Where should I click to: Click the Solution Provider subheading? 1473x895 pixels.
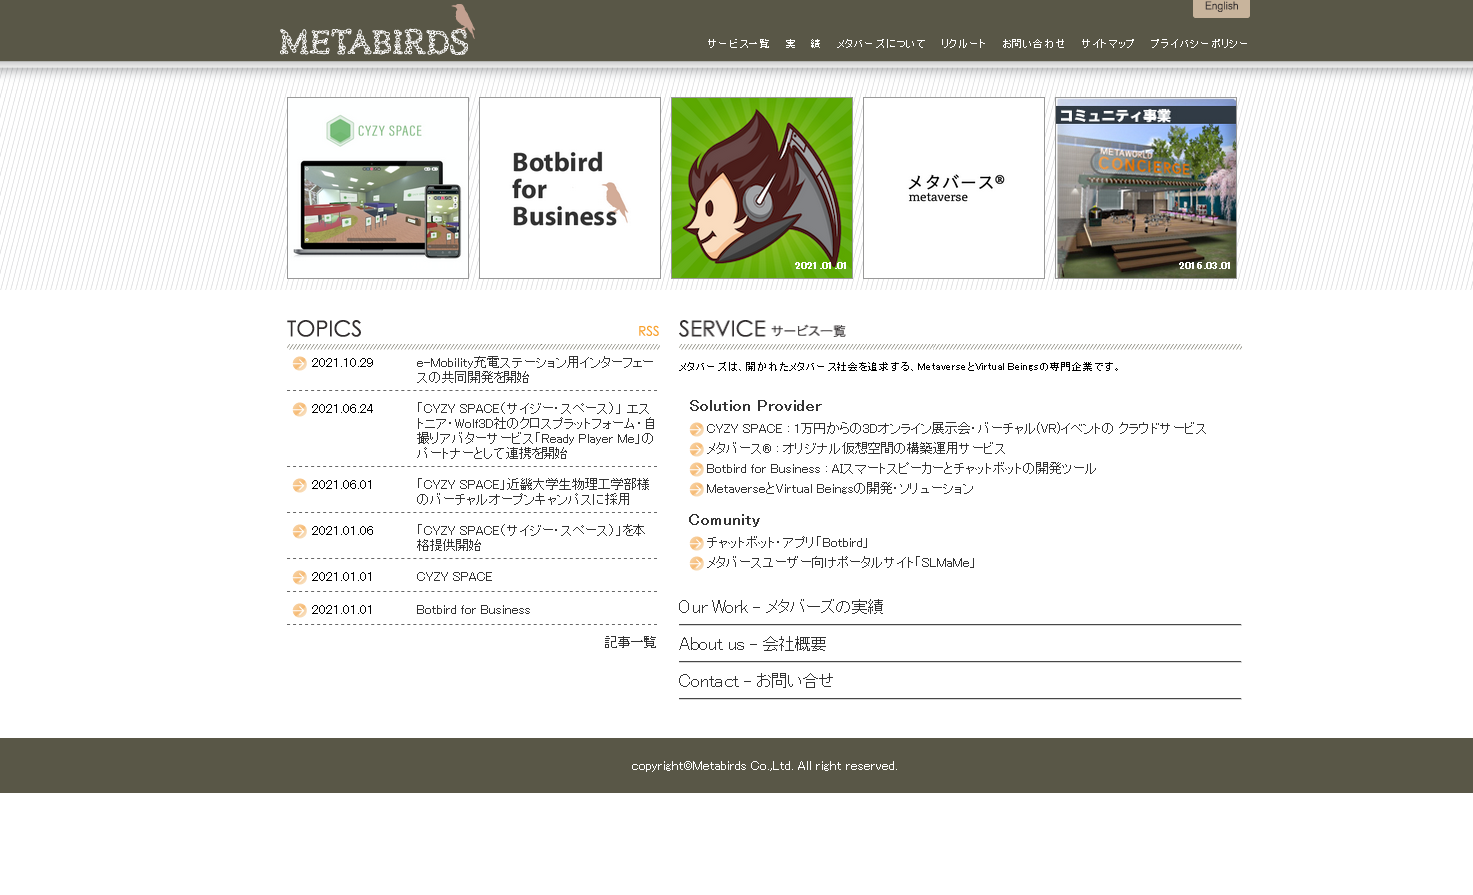tap(755, 406)
